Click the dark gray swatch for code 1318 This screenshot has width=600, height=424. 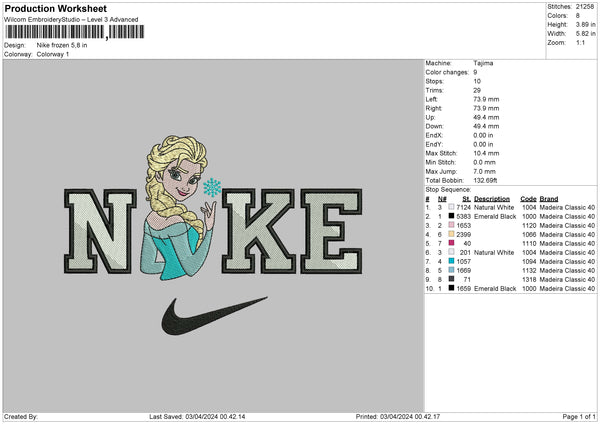[x=451, y=279]
